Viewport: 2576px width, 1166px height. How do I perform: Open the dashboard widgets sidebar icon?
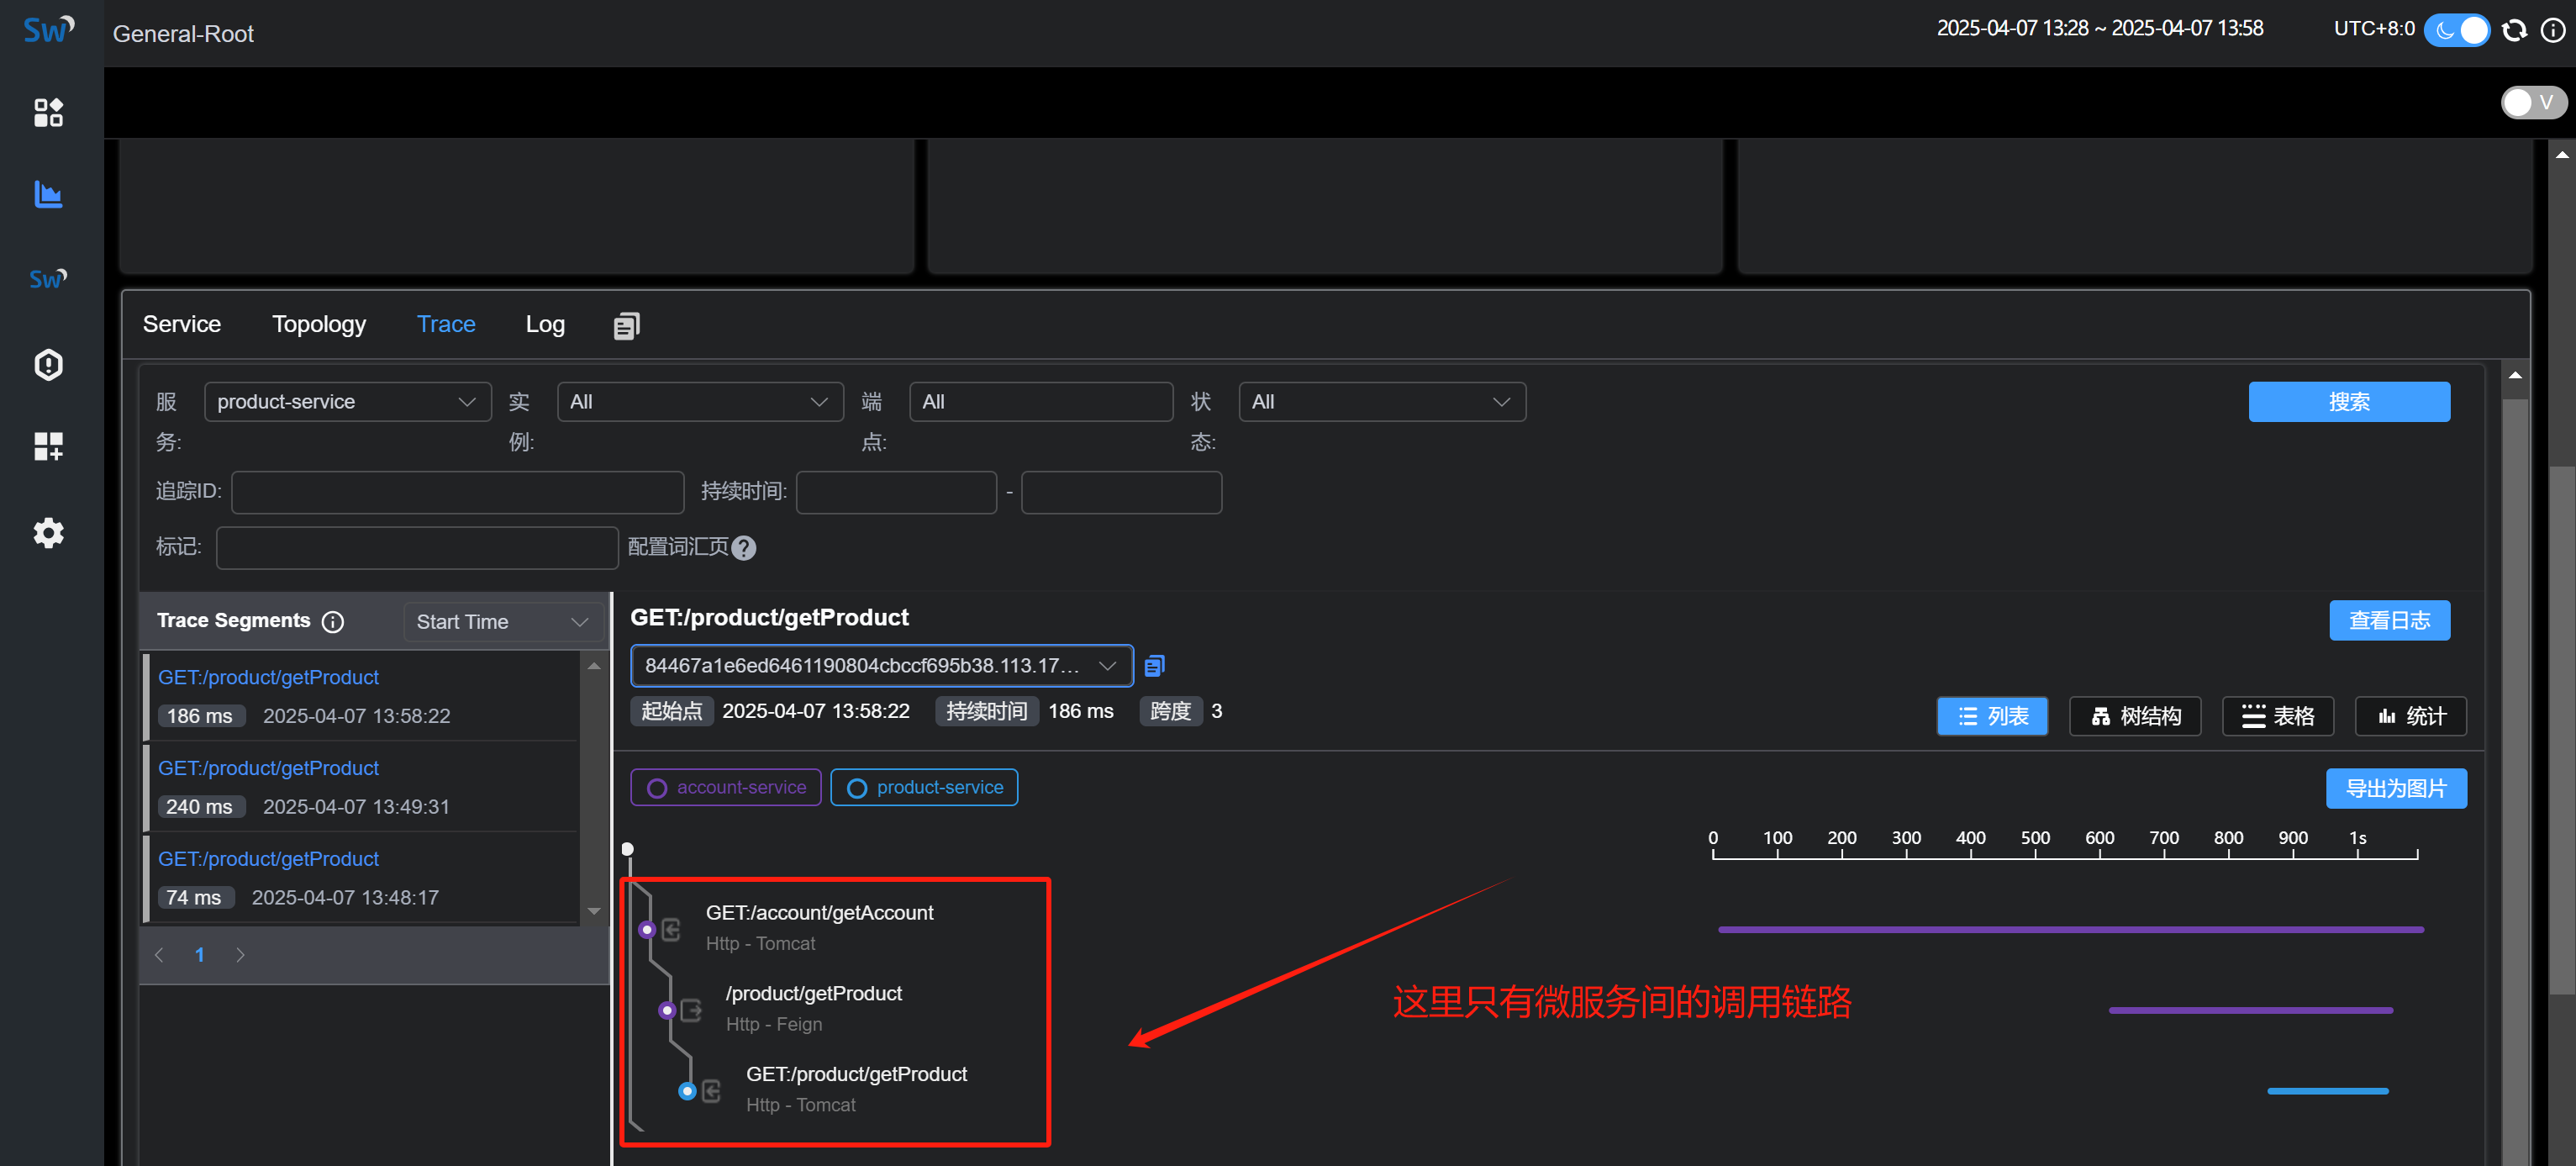48,112
